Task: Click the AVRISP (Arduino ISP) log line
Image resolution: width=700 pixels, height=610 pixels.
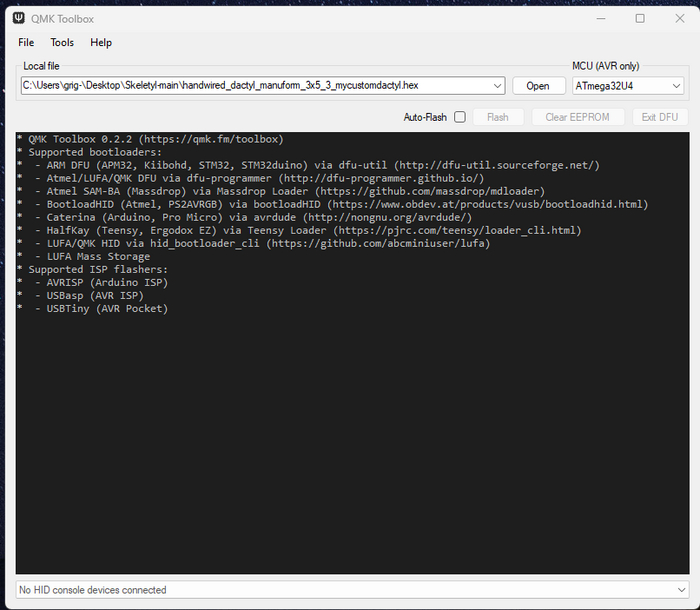Action: point(92,282)
